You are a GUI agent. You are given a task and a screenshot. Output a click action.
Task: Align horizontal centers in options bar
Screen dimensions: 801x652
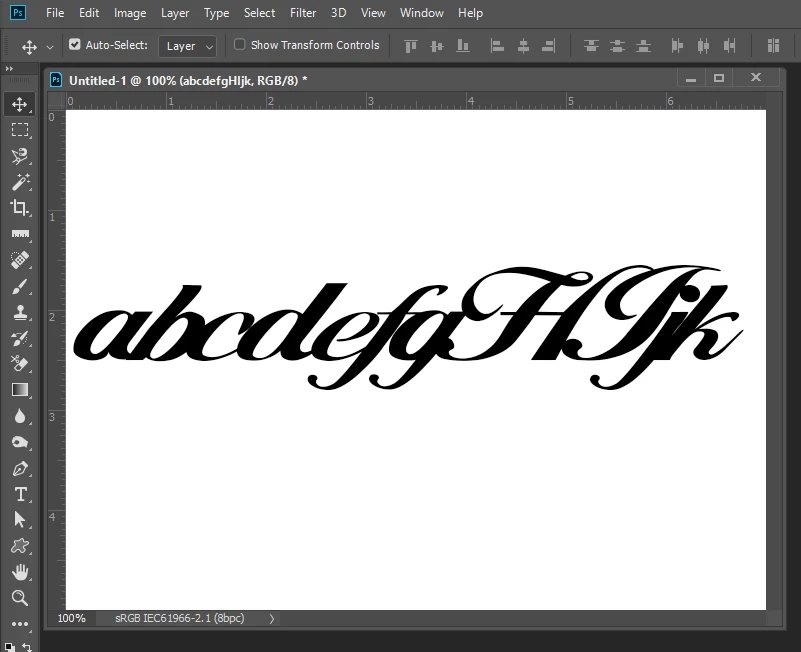[523, 46]
